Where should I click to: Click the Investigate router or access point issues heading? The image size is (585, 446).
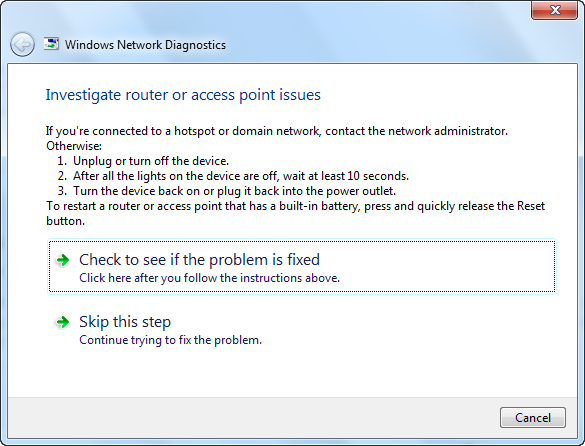(183, 95)
